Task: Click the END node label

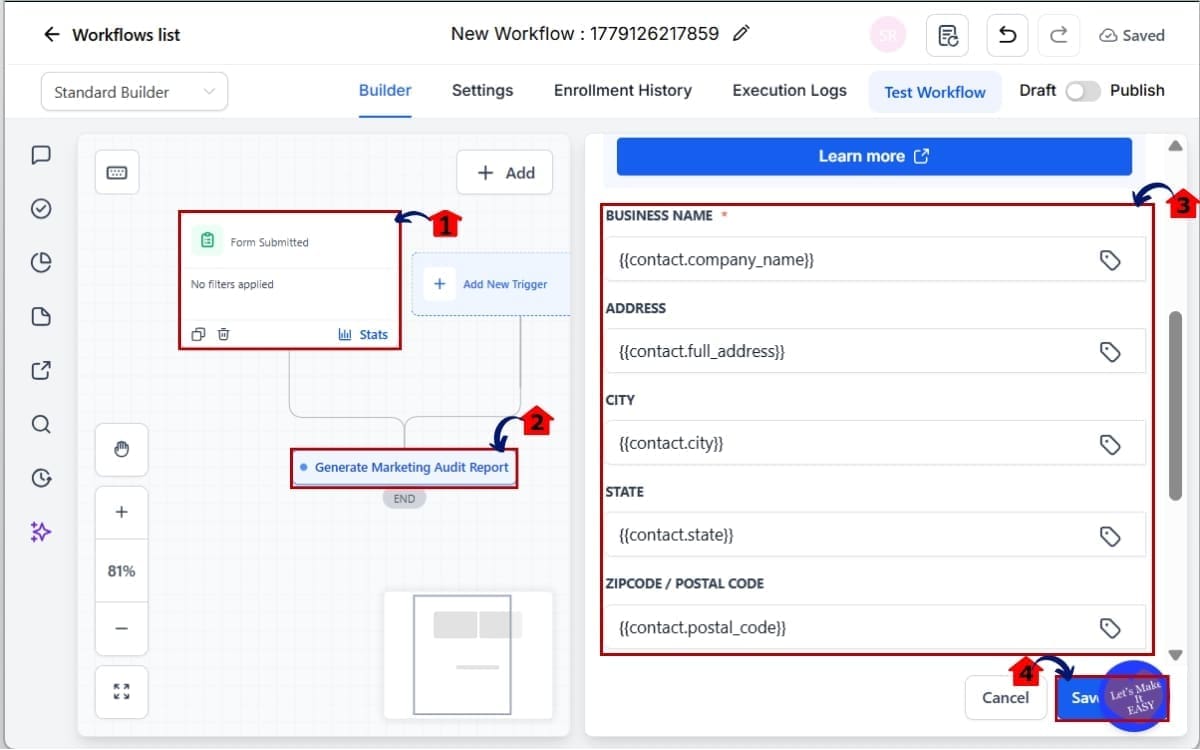Action: coord(404,499)
